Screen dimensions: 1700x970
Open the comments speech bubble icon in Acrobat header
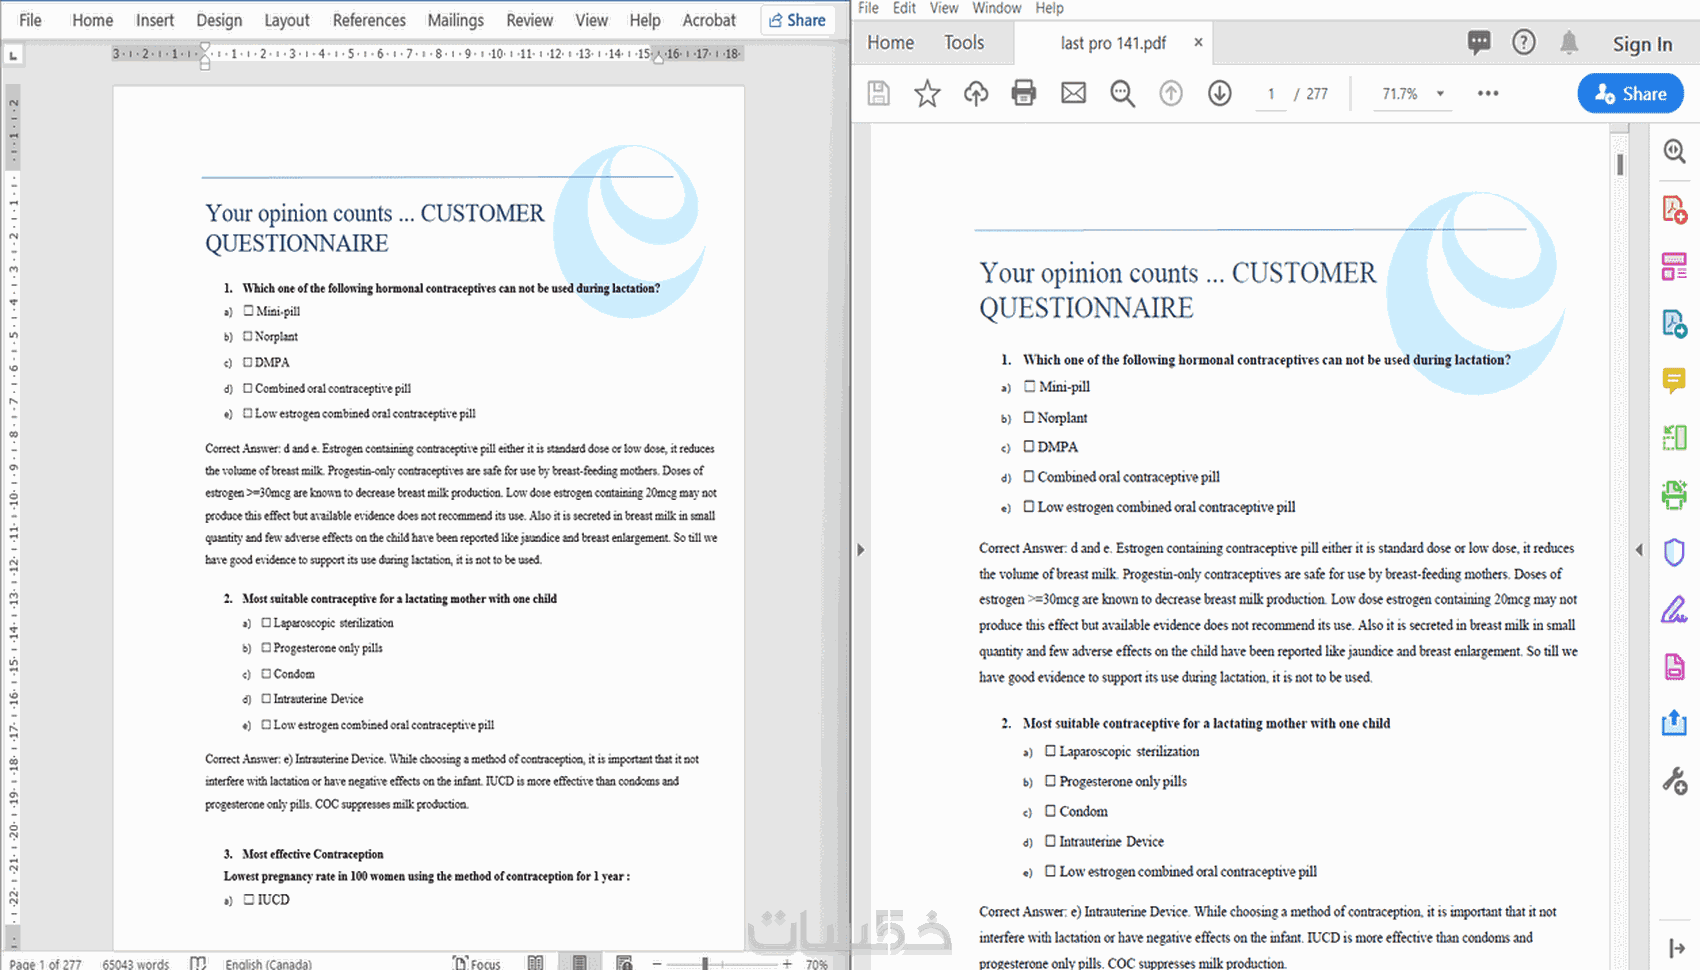[1479, 42]
